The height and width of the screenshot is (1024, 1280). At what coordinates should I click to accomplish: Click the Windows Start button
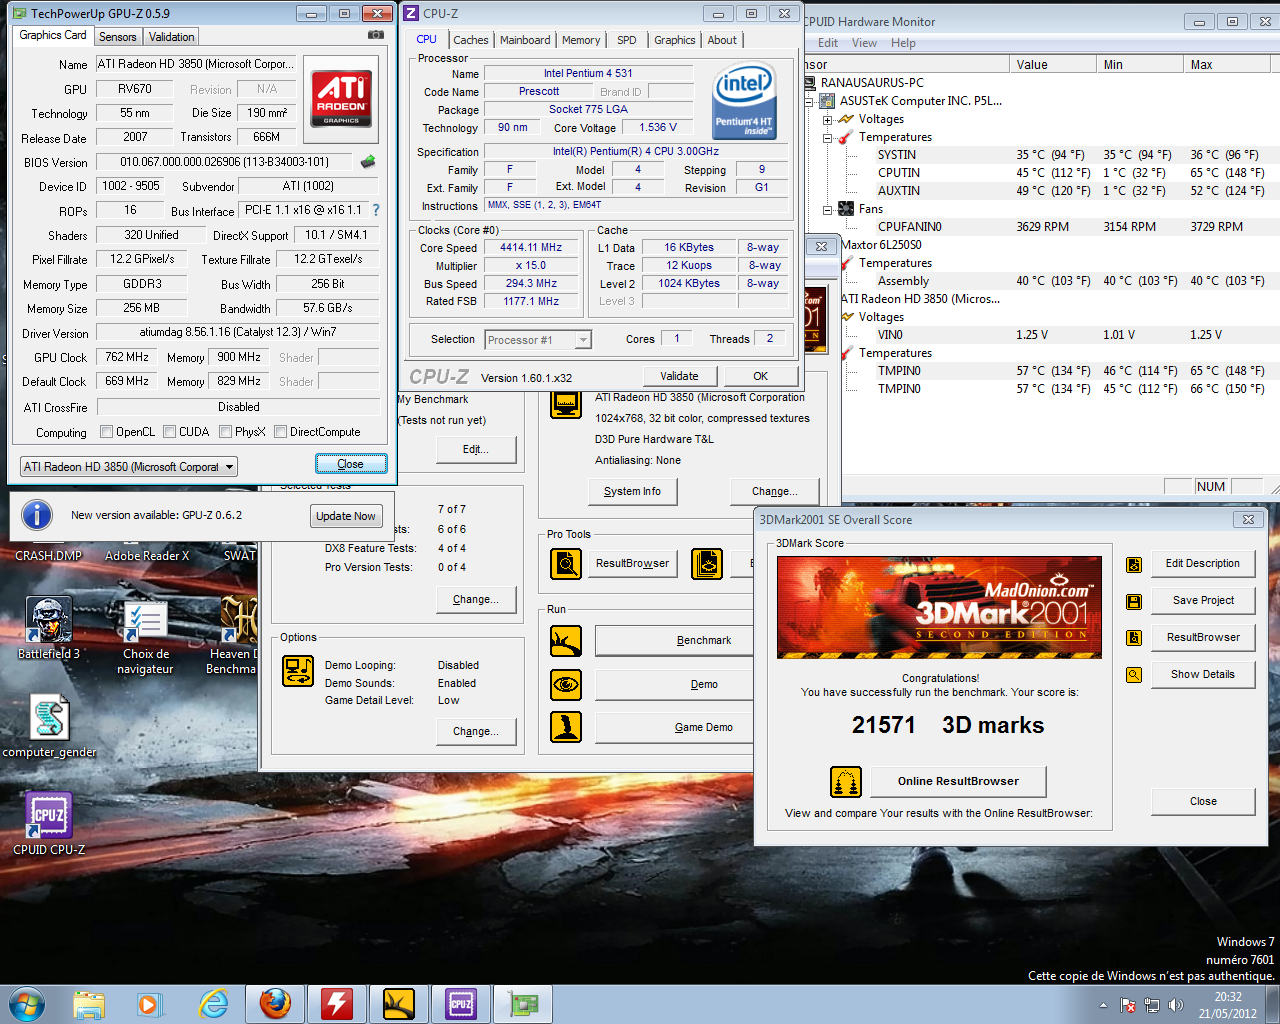[x=27, y=1003]
